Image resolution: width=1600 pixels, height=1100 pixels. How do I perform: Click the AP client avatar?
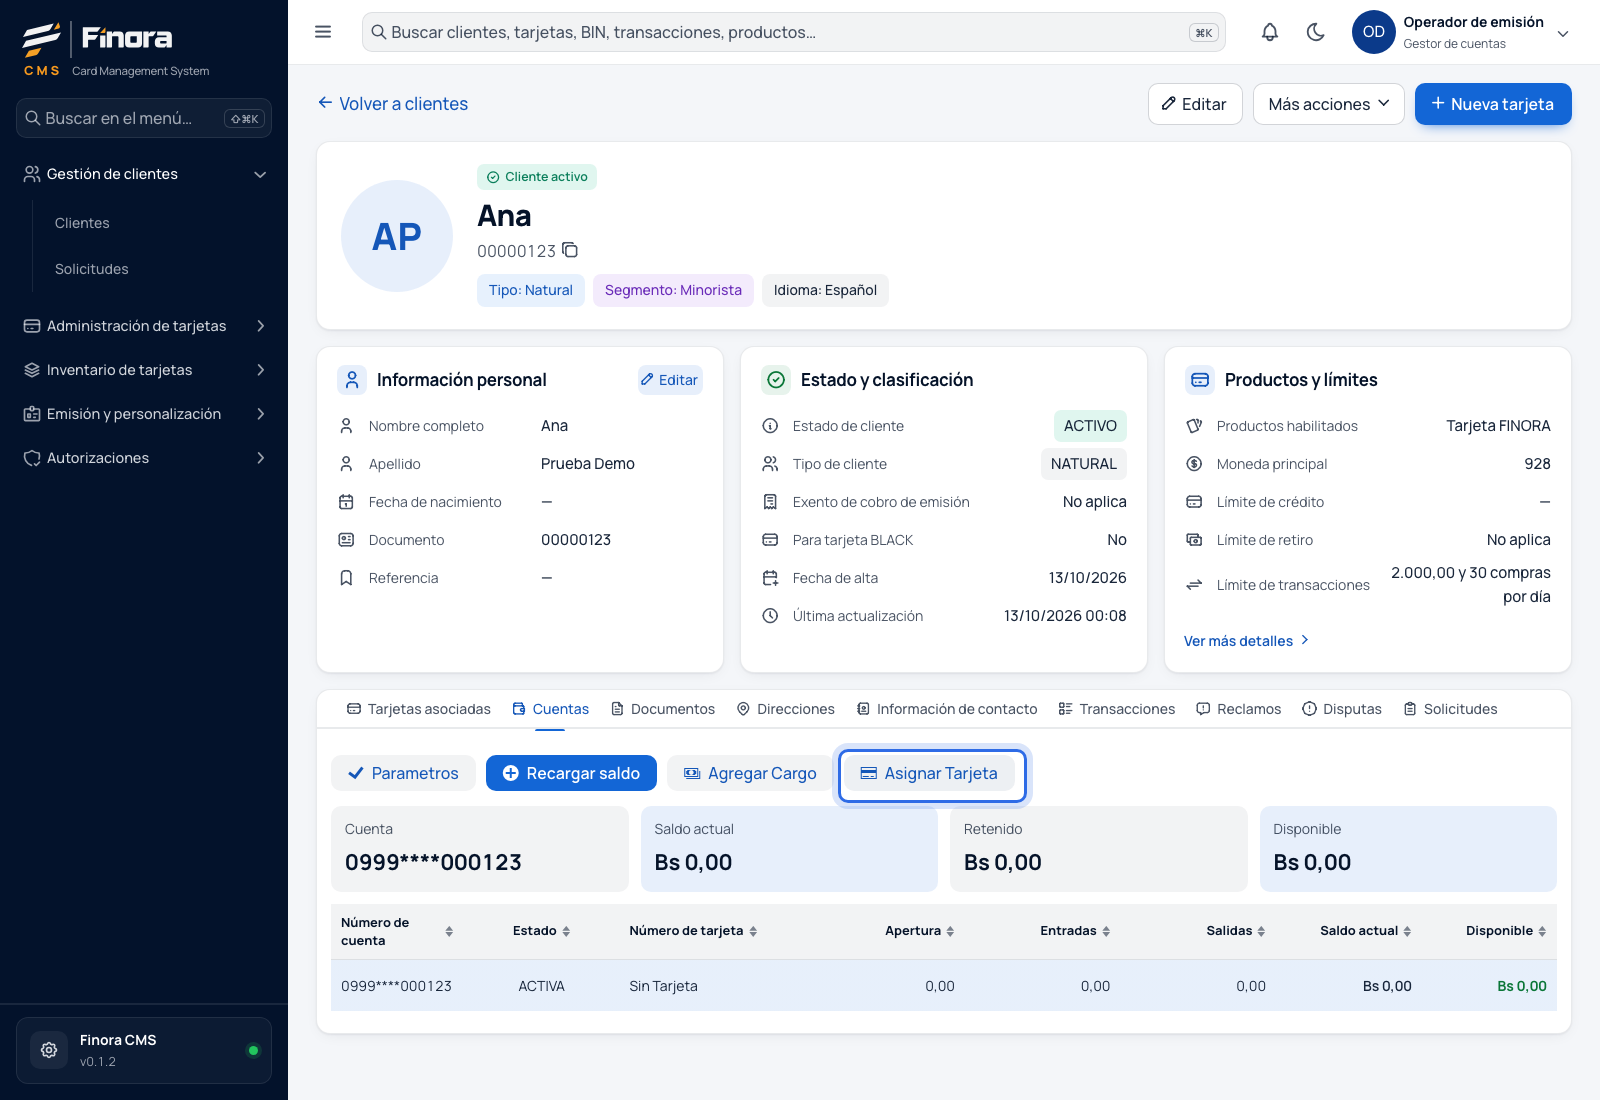coord(397,236)
